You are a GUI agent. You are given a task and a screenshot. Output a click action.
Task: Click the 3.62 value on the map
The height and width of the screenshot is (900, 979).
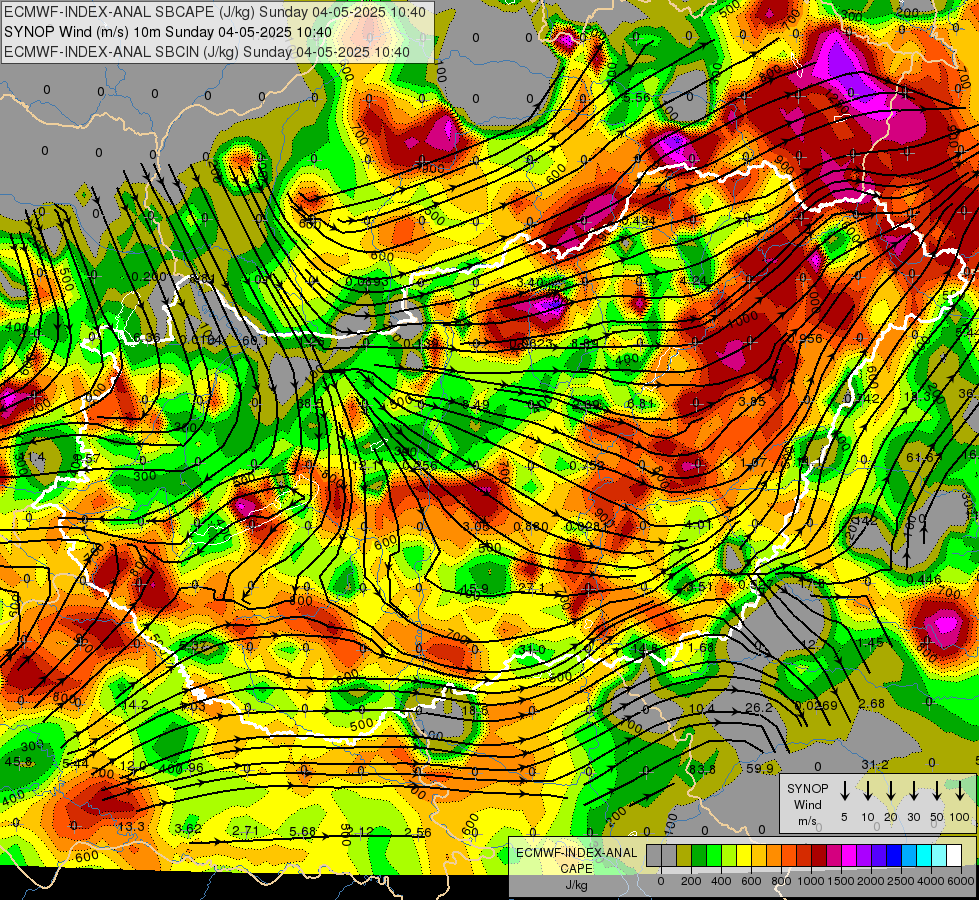pyautogui.click(x=188, y=829)
